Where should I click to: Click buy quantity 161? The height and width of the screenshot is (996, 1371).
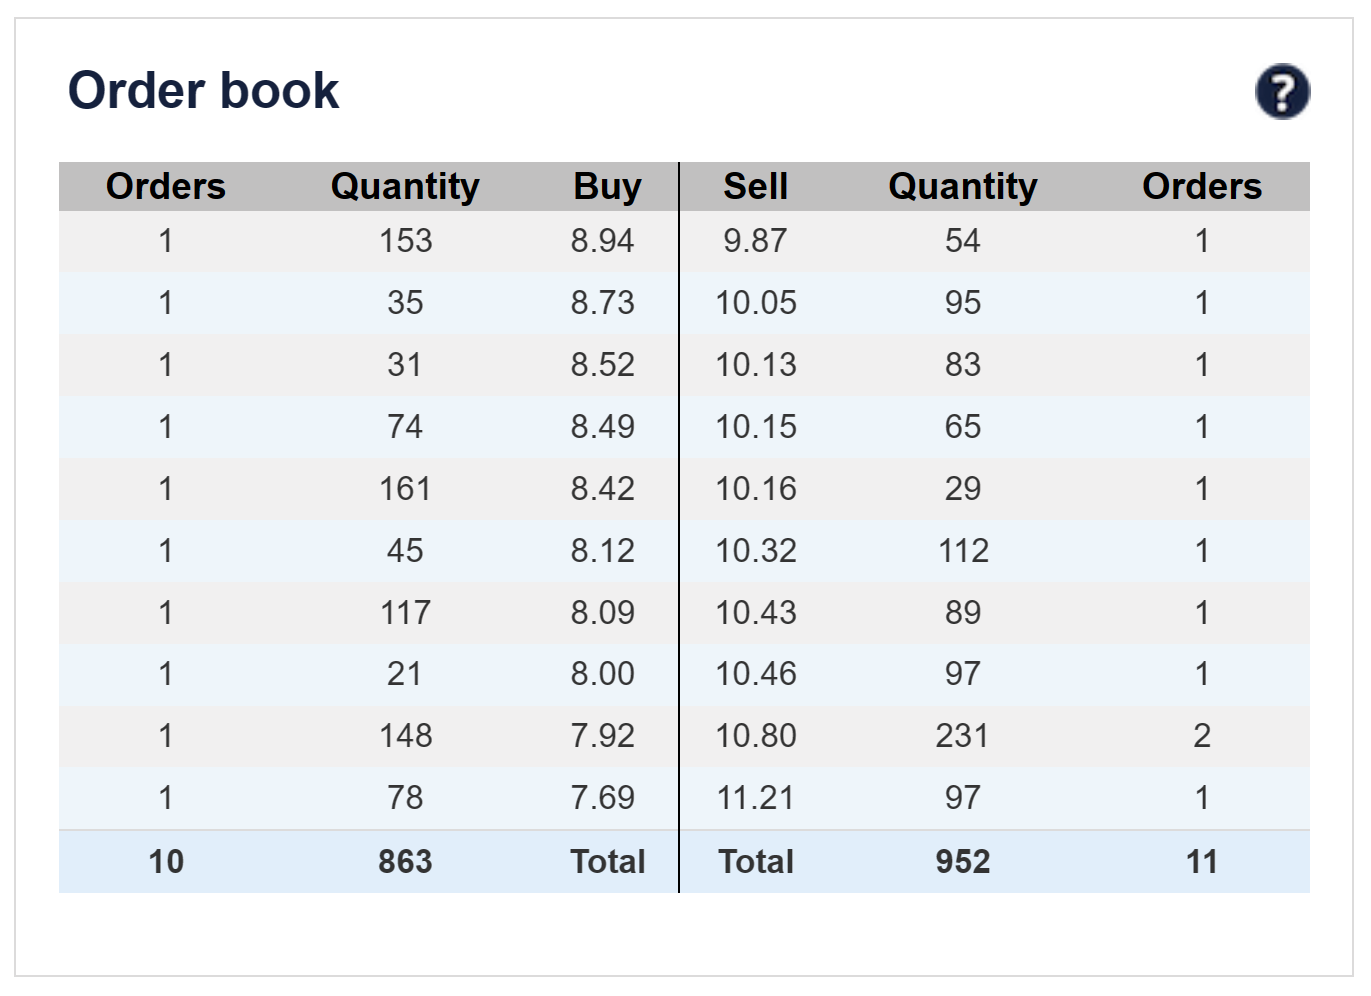pyautogui.click(x=405, y=489)
